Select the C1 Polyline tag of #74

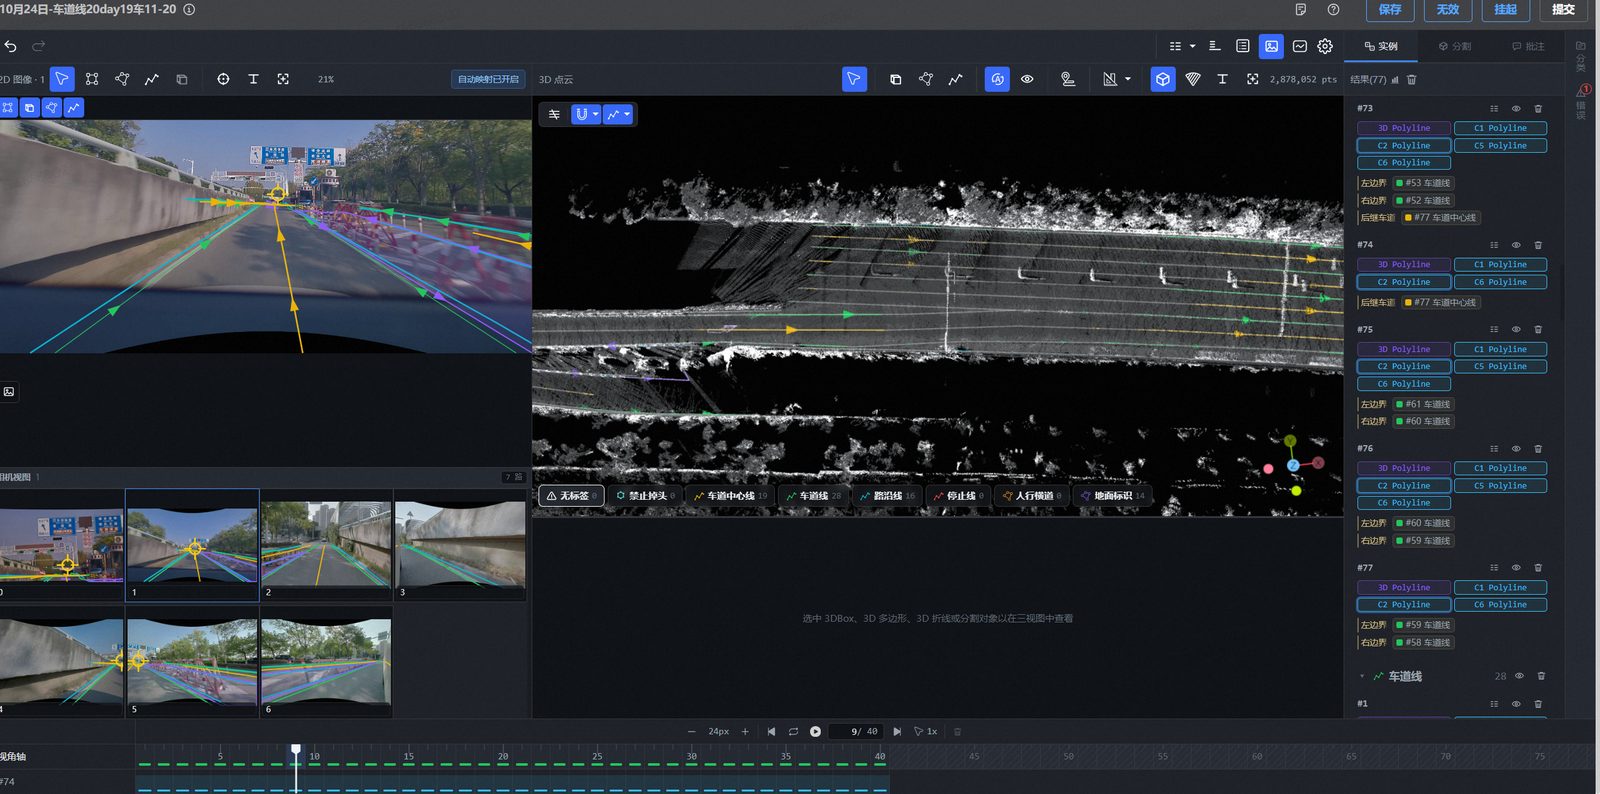(1500, 265)
